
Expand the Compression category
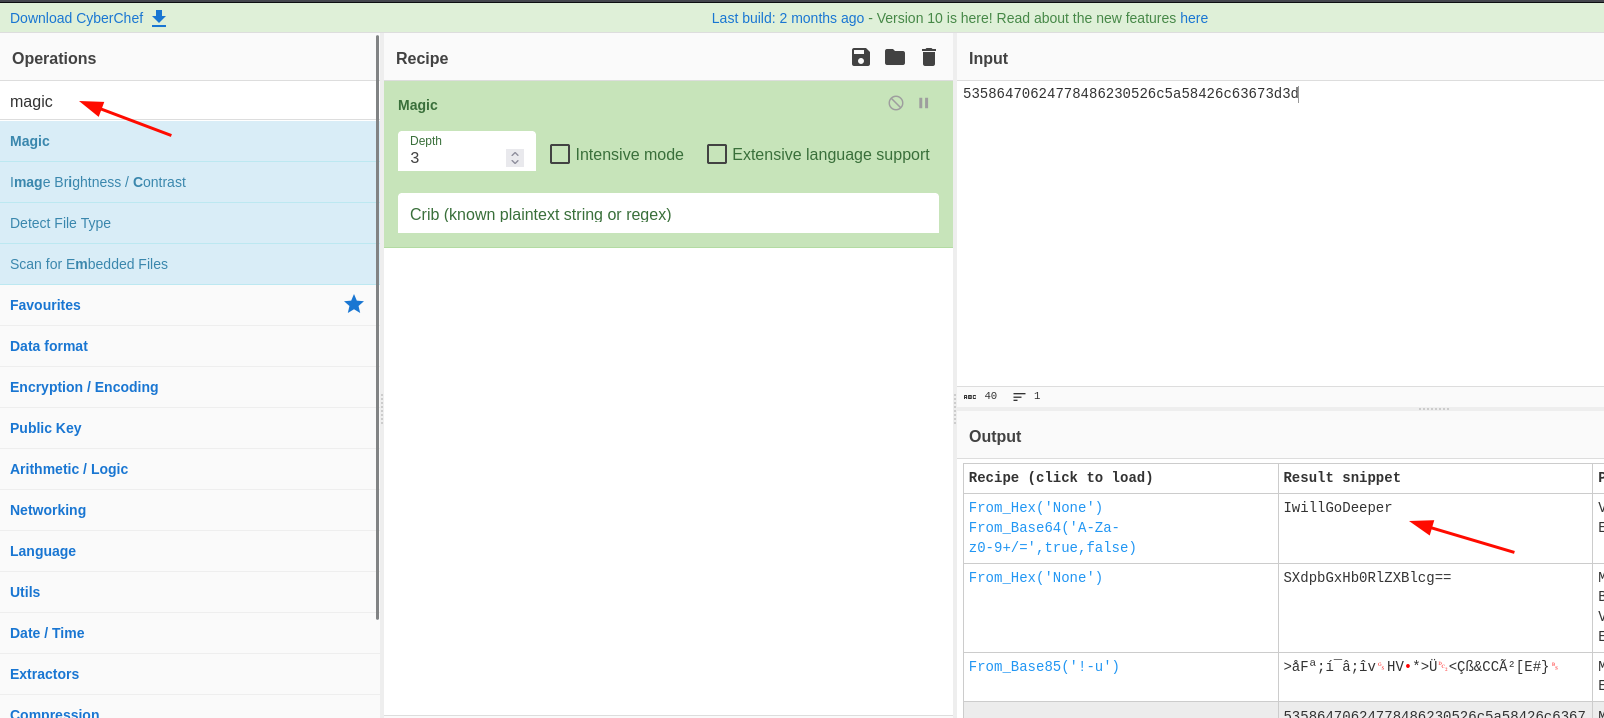(189, 709)
